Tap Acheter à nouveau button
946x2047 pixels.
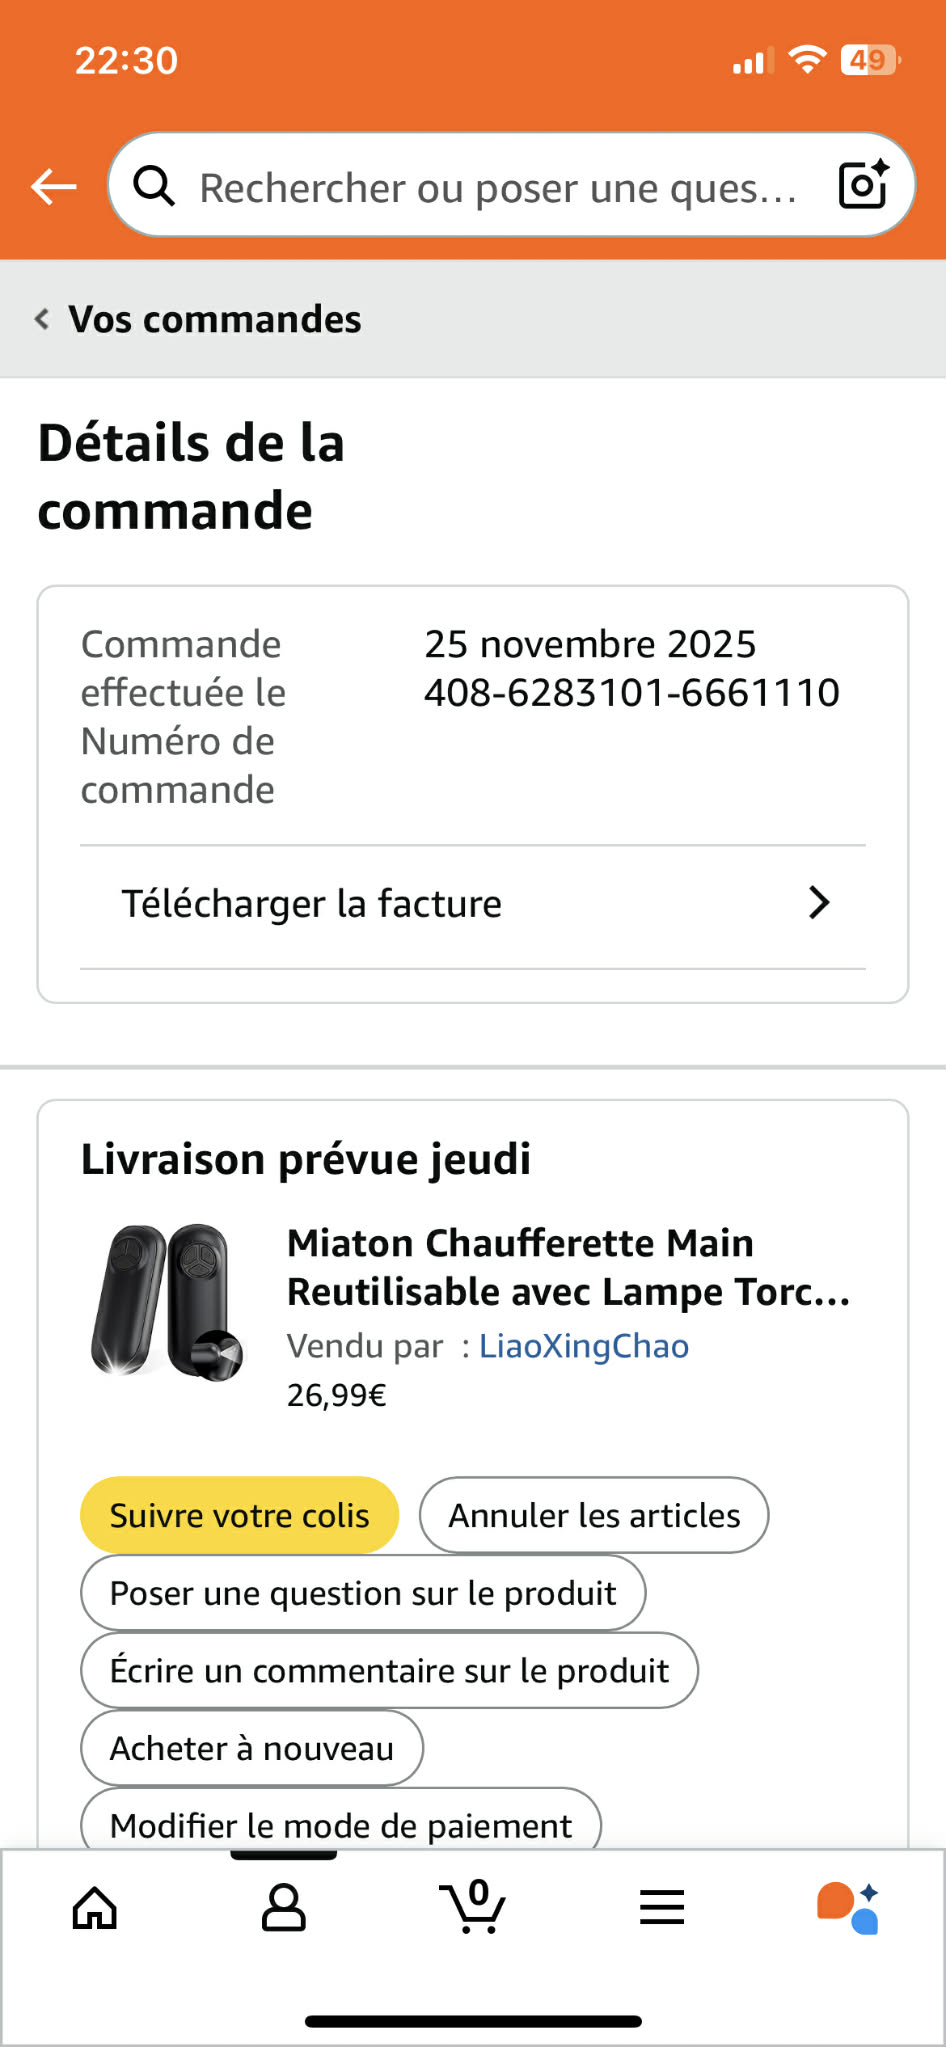point(251,1748)
